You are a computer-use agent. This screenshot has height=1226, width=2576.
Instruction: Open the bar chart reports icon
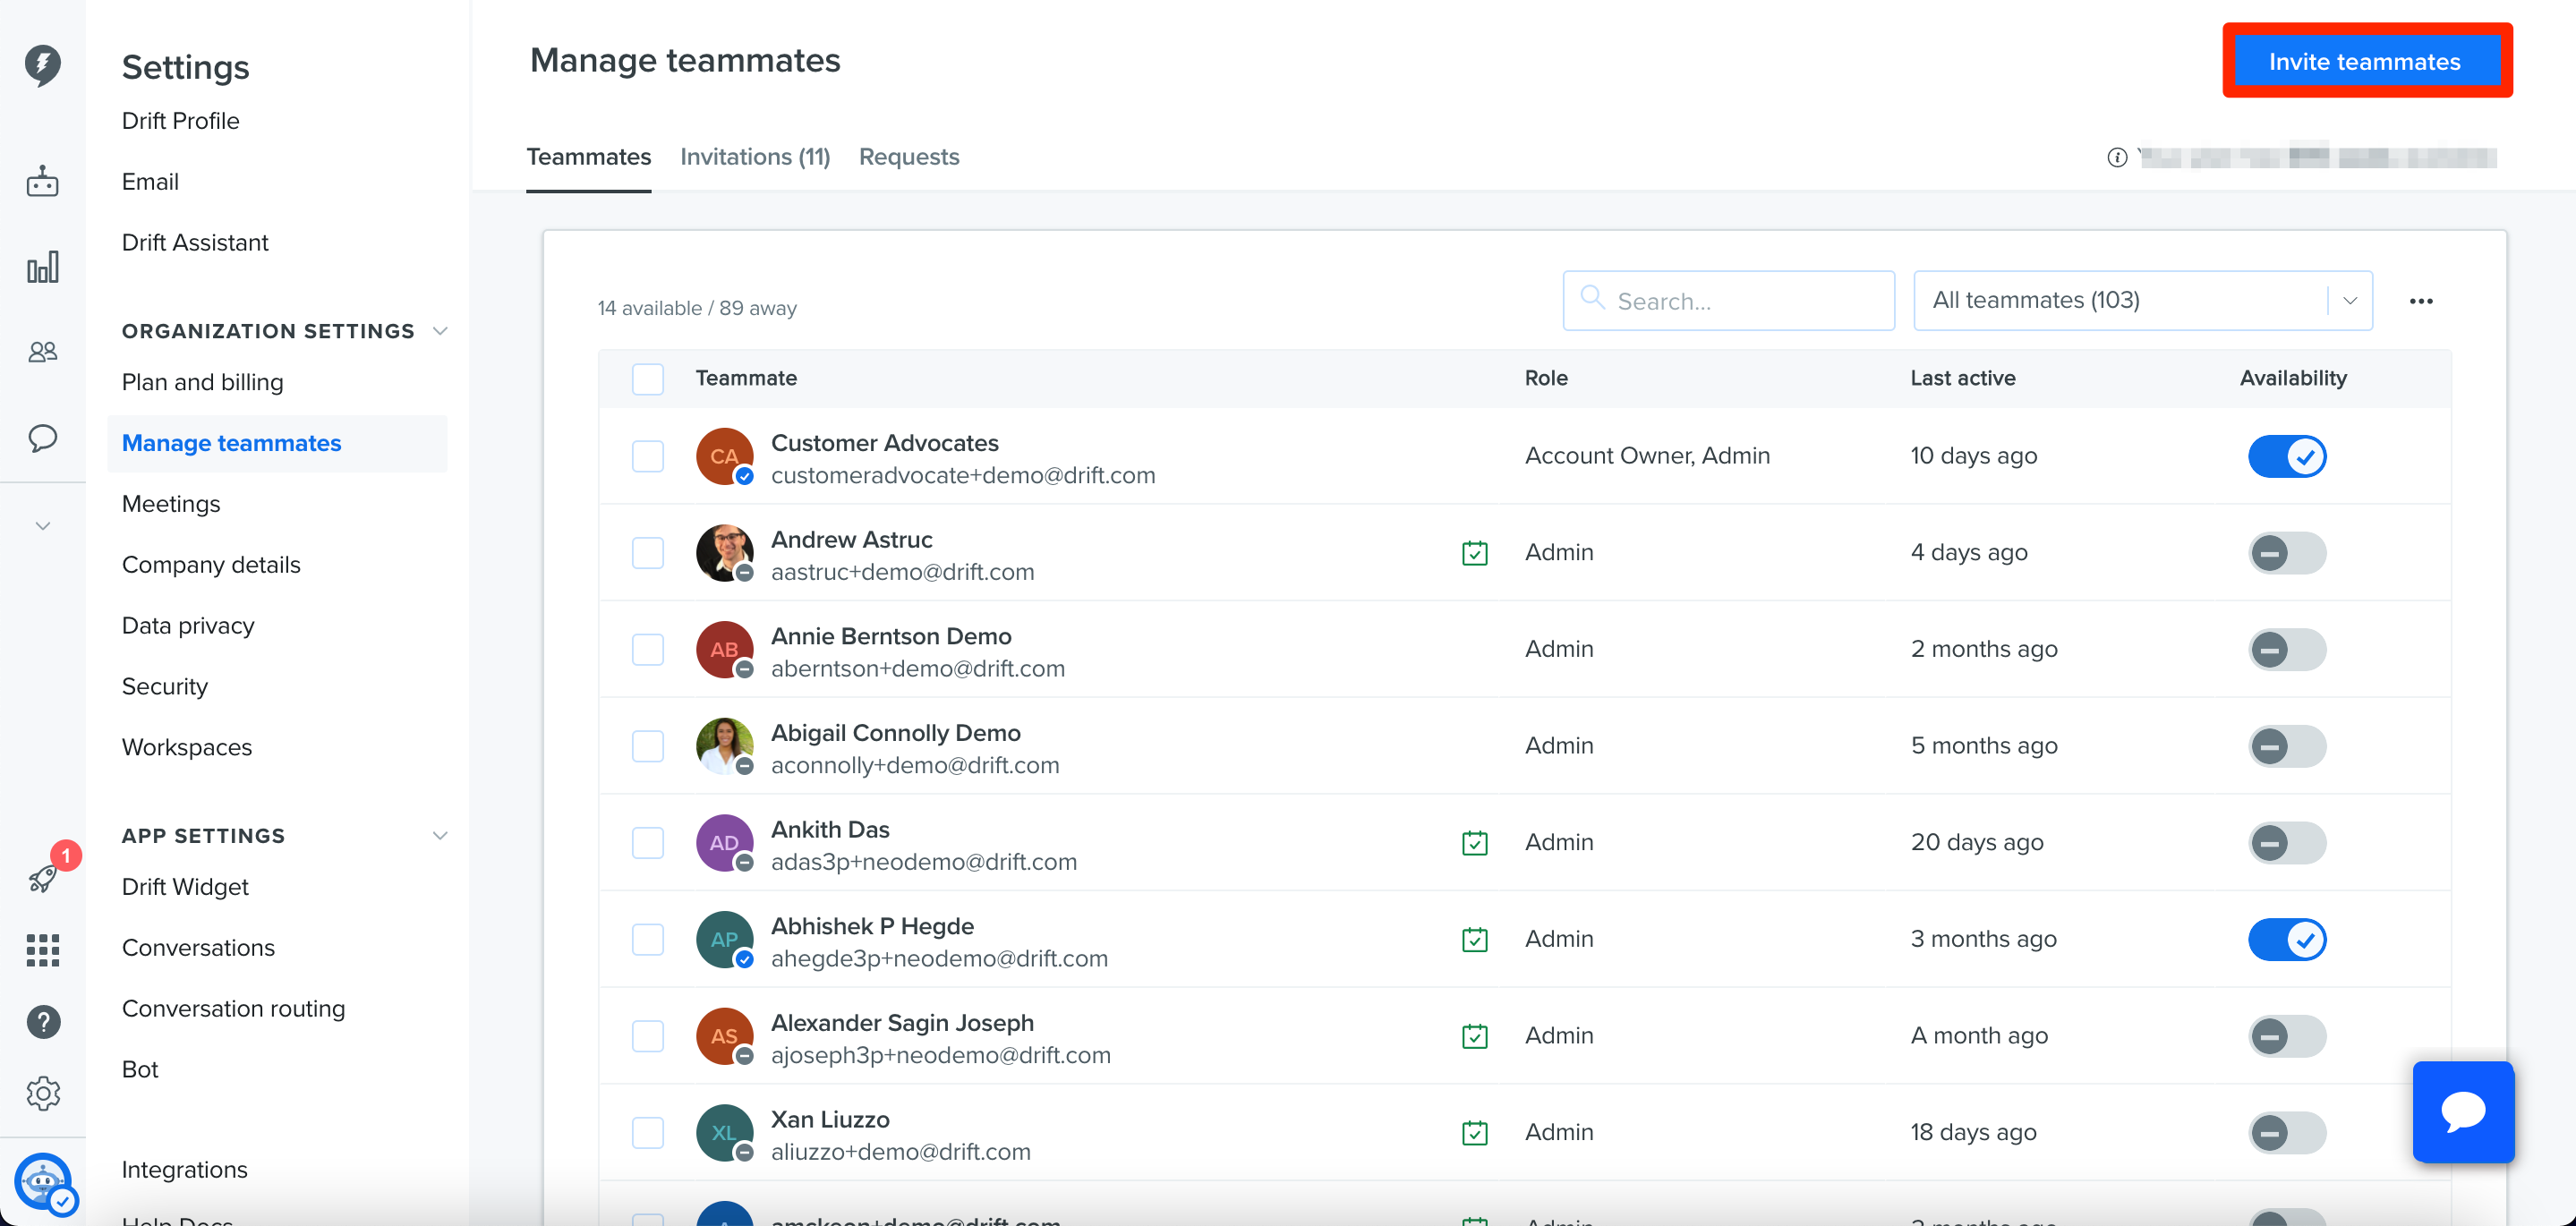pyautogui.click(x=42, y=267)
